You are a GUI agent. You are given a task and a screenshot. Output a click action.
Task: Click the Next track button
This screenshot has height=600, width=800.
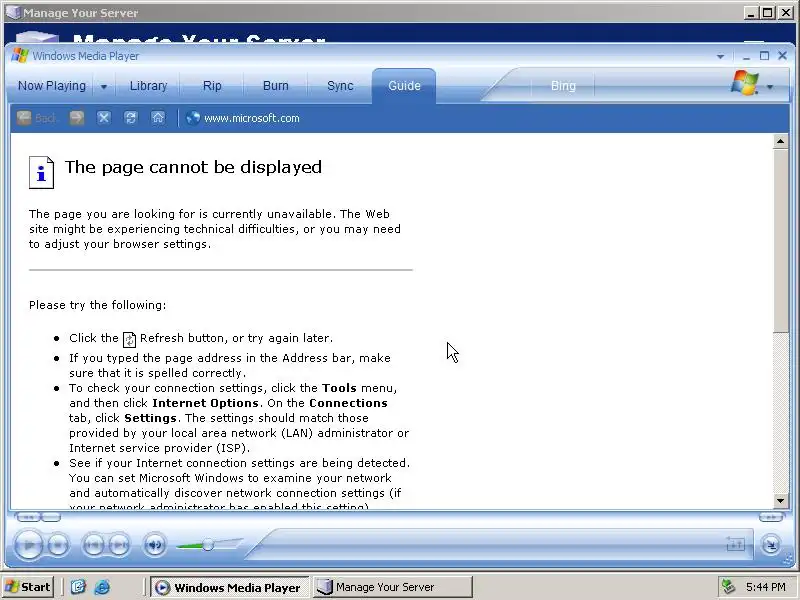pos(119,545)
